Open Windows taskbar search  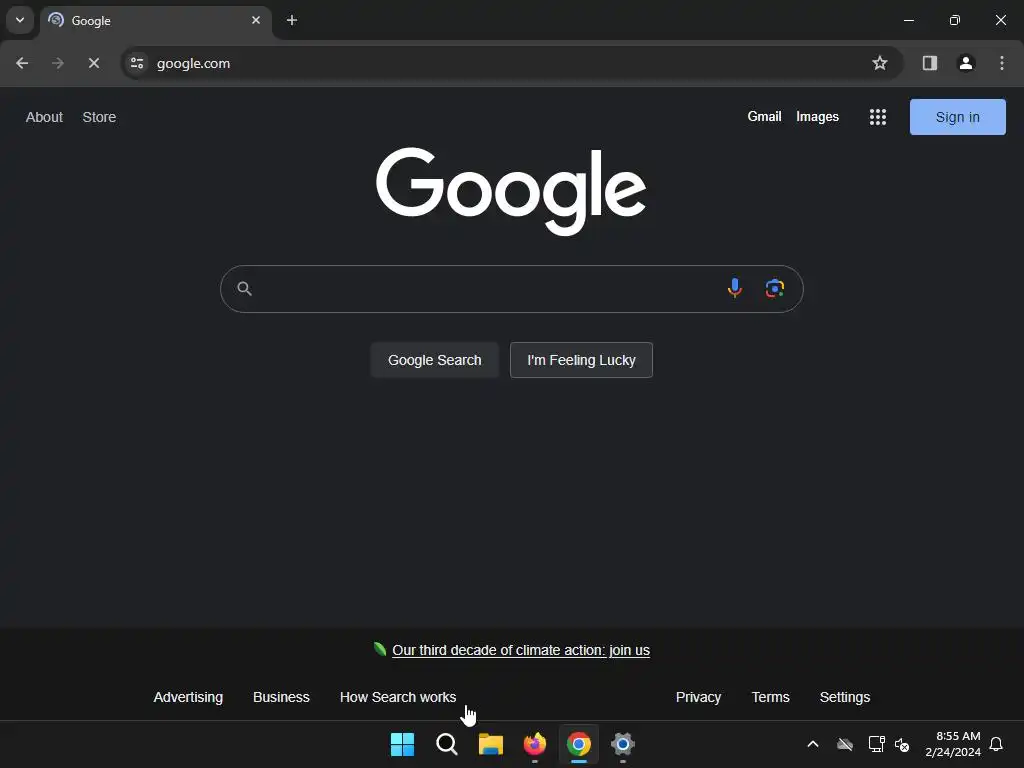pos(447,744)
